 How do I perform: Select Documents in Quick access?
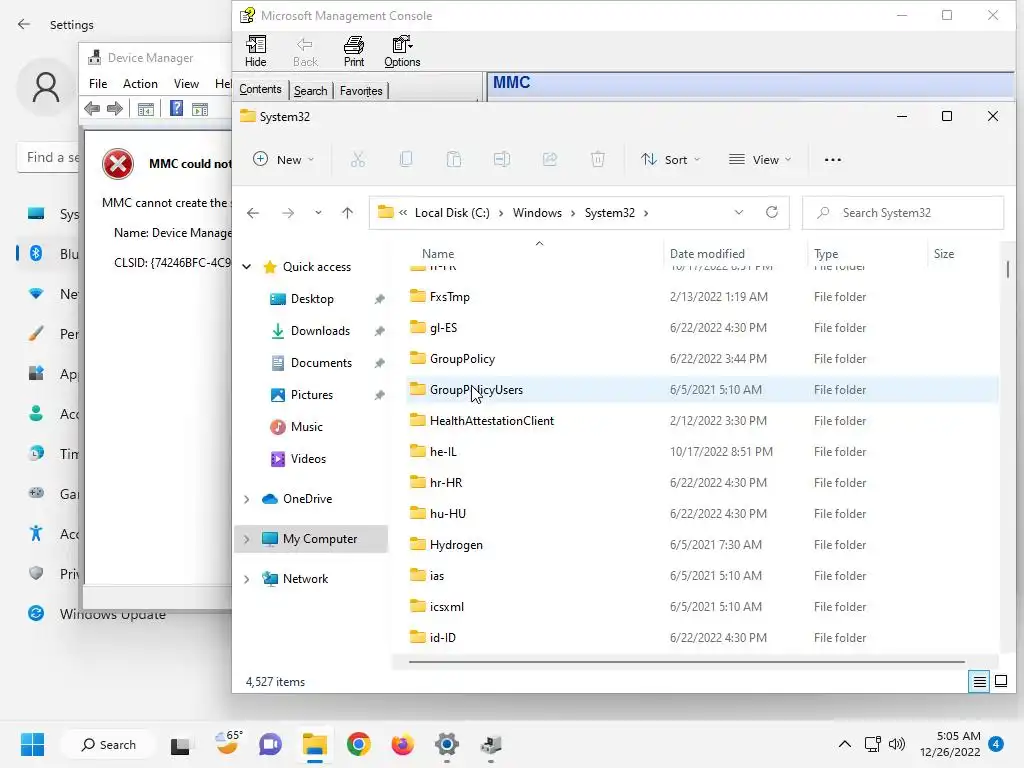(321, 362)
